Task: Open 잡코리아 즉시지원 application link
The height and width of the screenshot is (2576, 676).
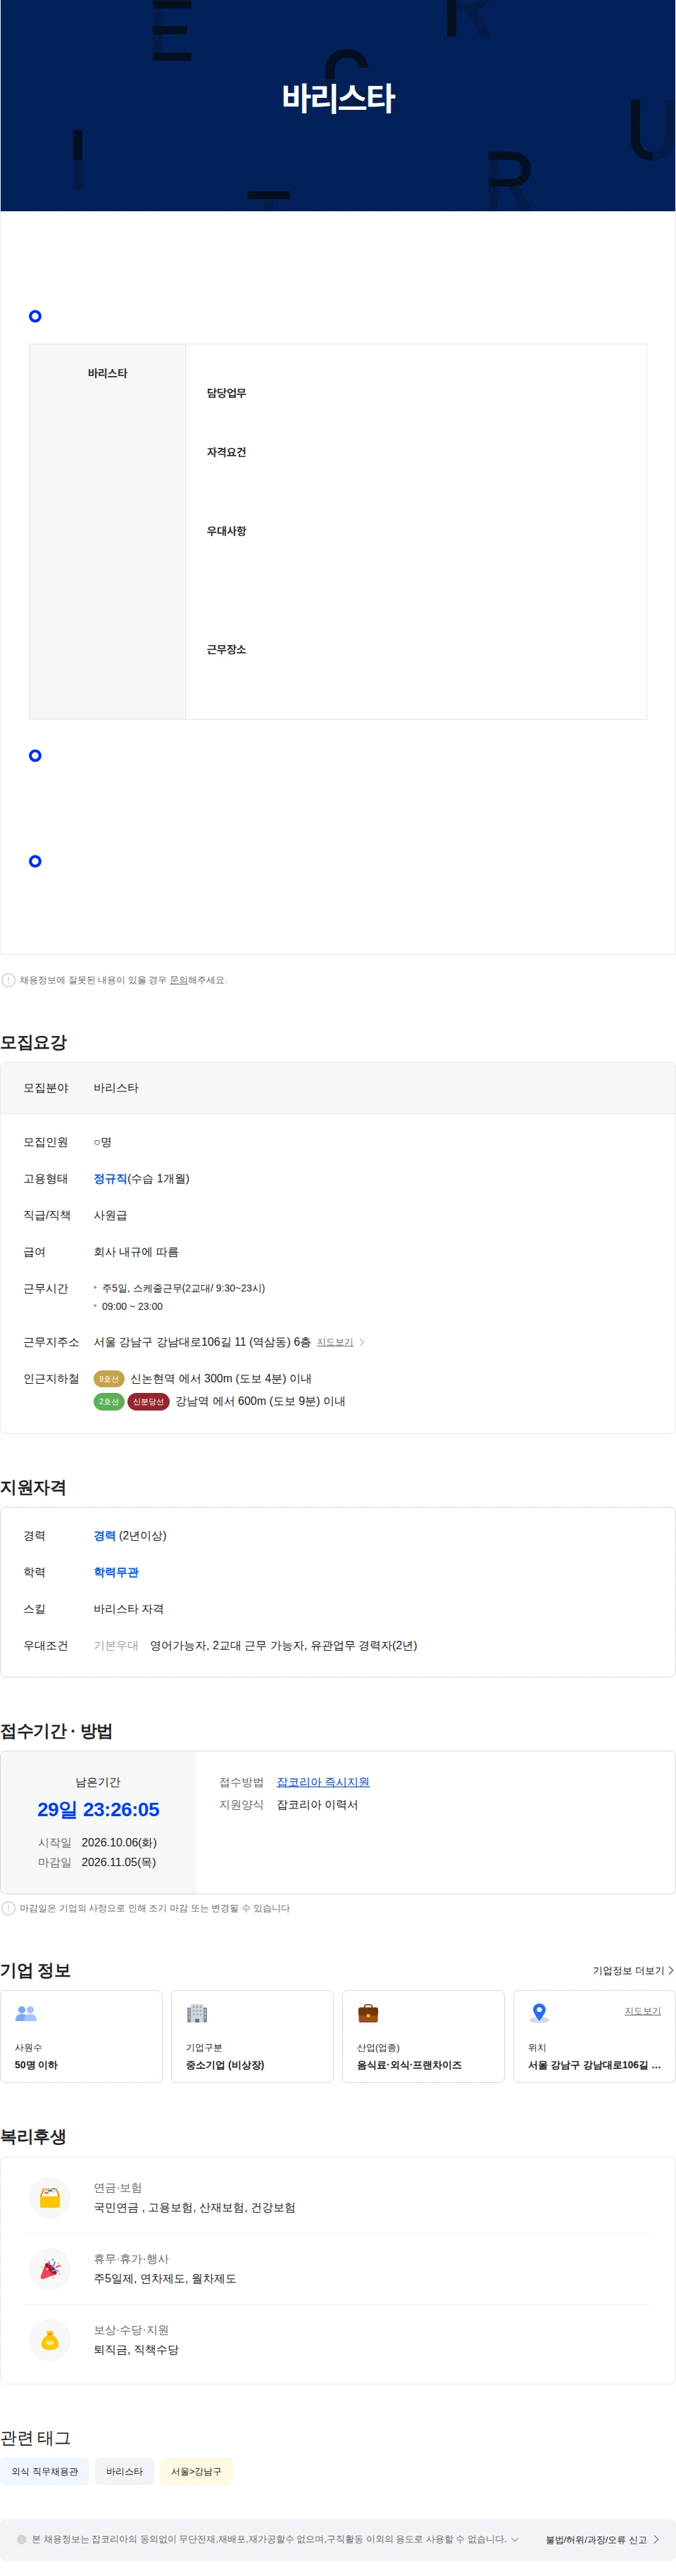Action: [x=323, y=1782]
